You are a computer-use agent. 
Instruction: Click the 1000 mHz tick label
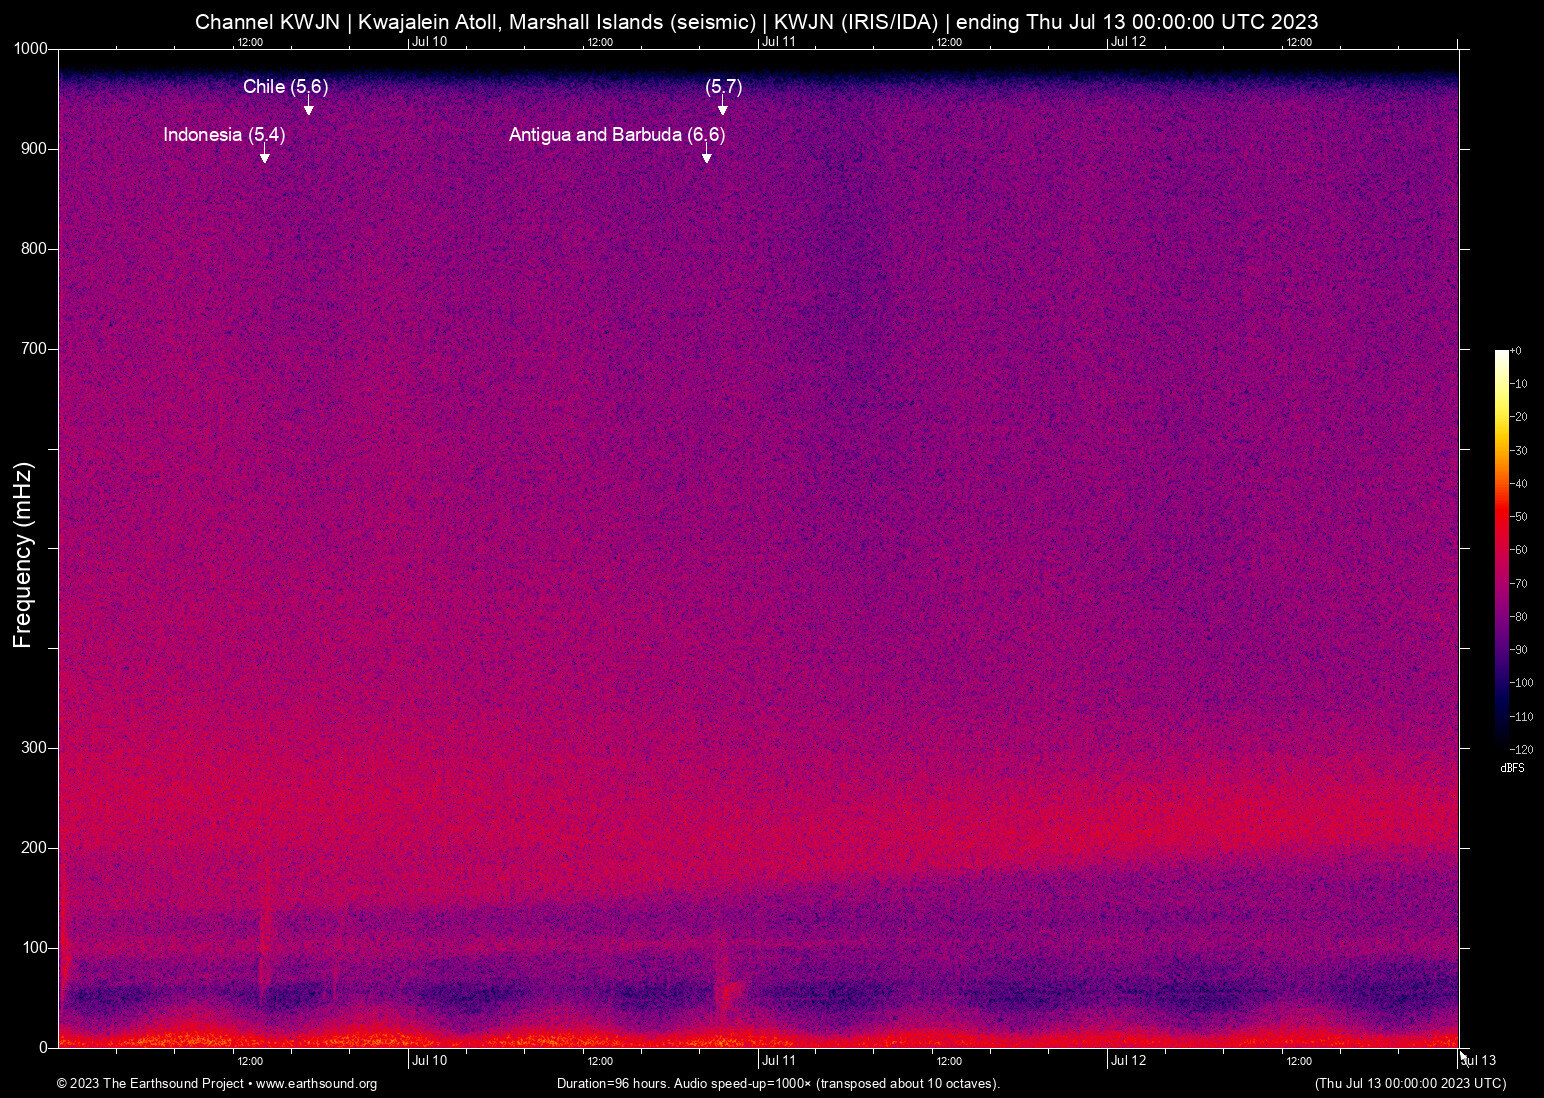point(31,49)
